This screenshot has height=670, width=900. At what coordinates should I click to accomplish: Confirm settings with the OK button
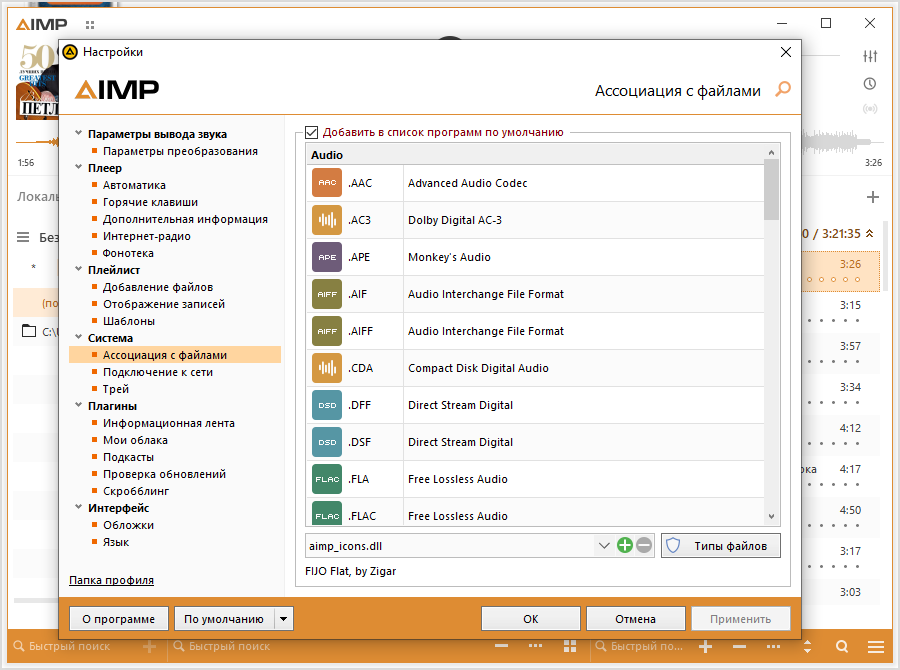click(531, 619)
